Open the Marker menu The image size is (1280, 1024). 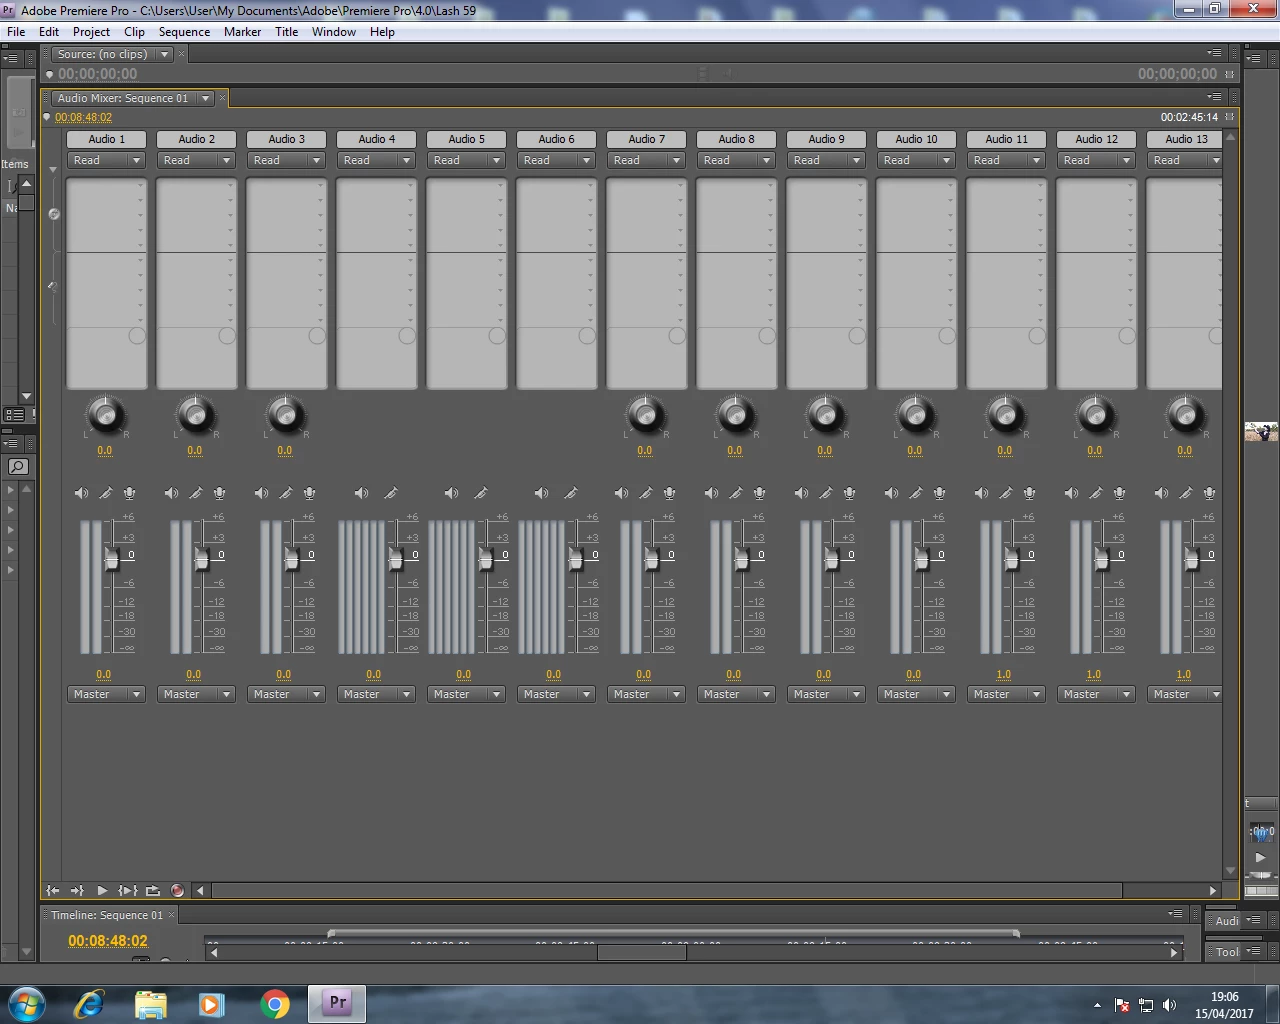[x=242, y=31]
